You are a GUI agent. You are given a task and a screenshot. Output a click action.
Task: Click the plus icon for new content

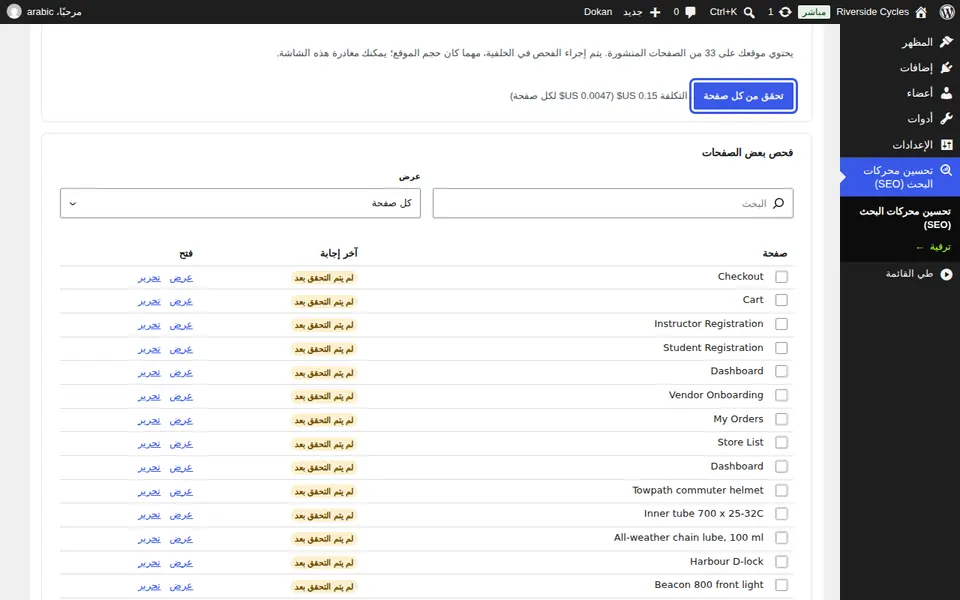[655, 12]
